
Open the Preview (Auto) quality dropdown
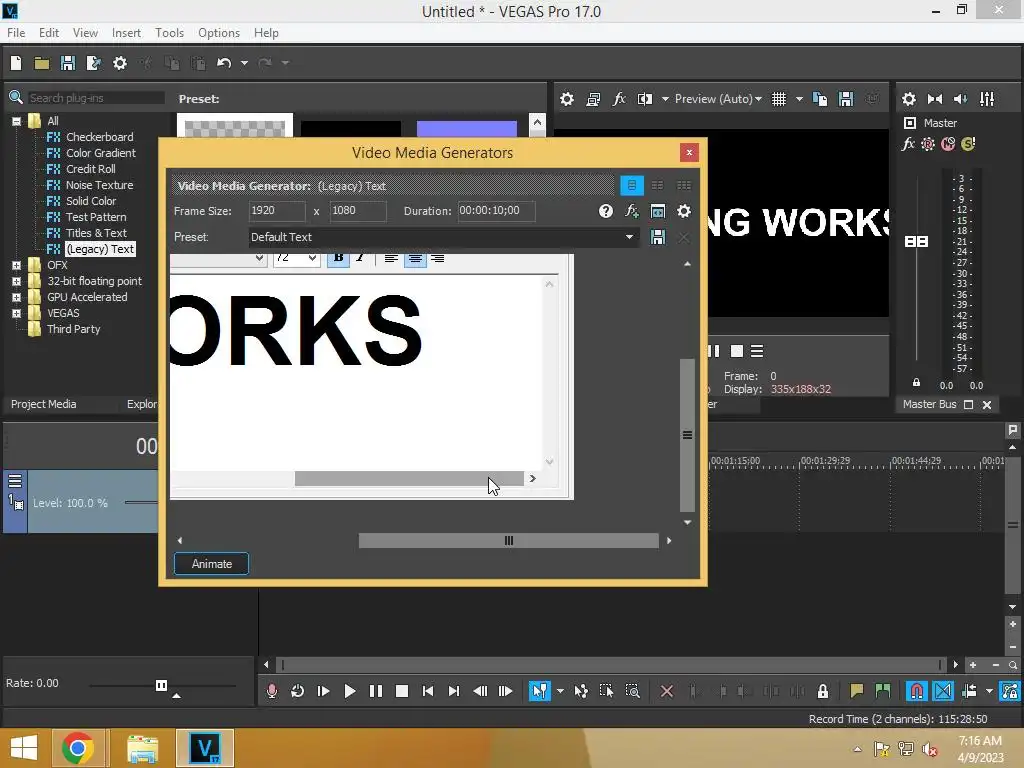[718, 99]
